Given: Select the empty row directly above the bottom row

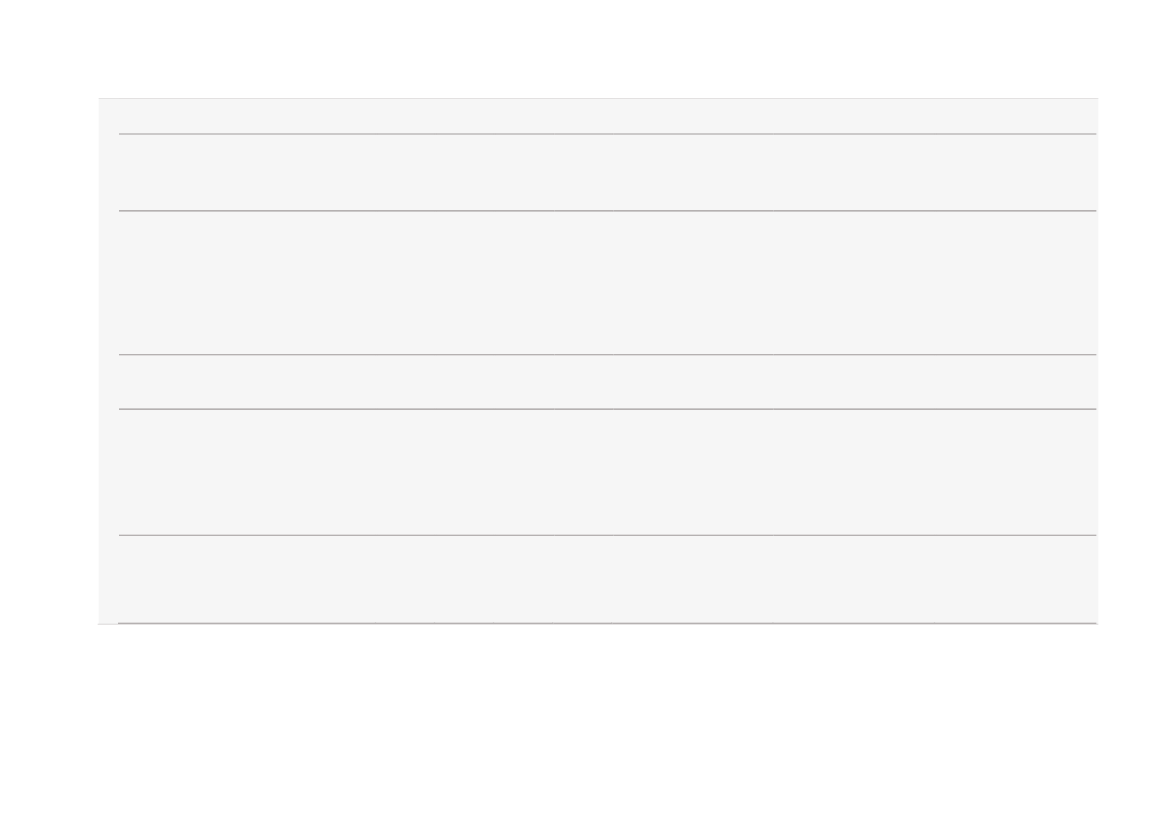Looking at the screenshot, I should [608, 472].
